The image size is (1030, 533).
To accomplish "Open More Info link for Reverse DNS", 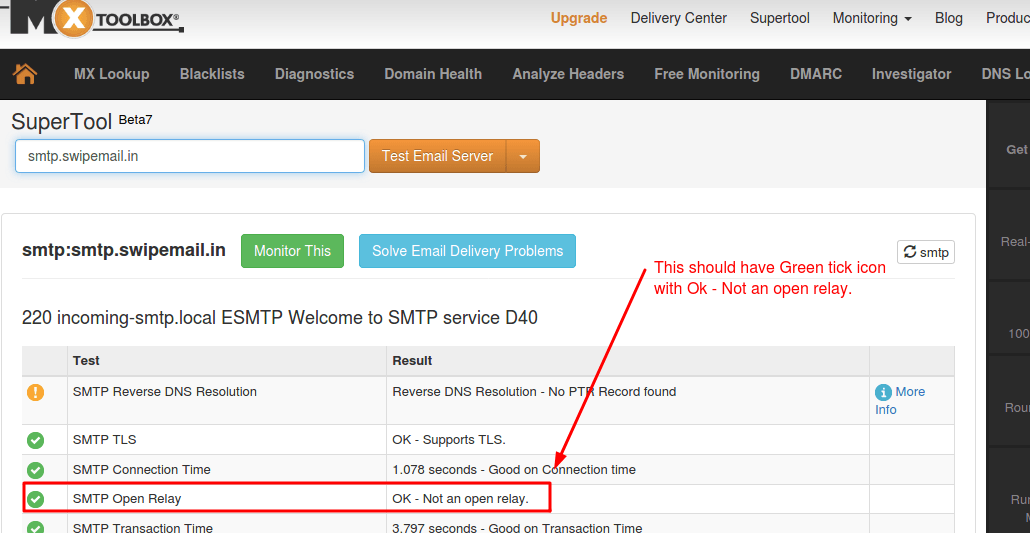I will (x=900, y=400).
